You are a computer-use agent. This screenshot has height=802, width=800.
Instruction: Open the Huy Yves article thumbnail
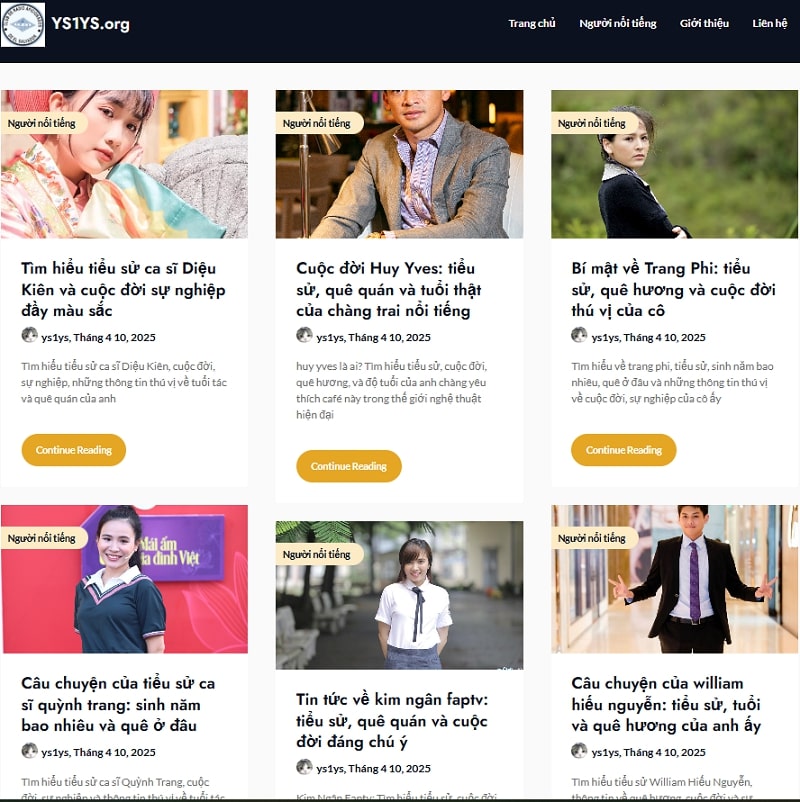[x=399, y=164]
